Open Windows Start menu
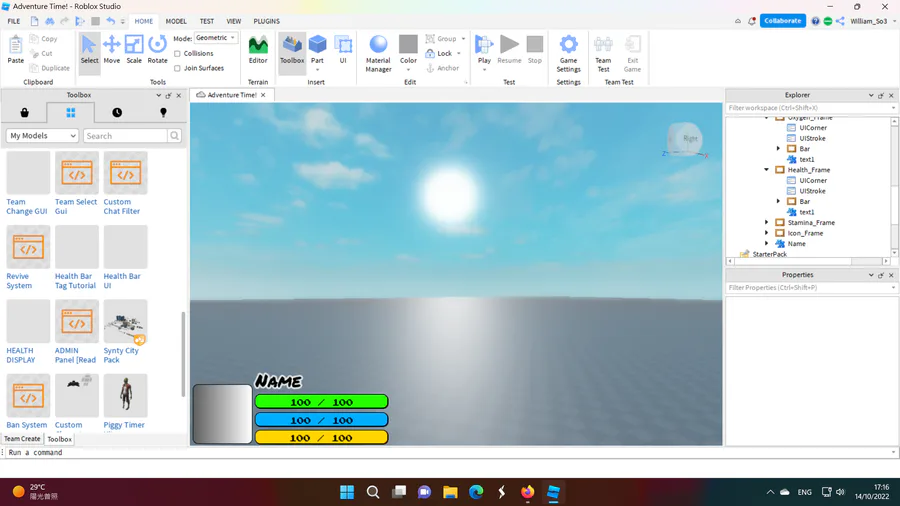 tap(347, 492)
